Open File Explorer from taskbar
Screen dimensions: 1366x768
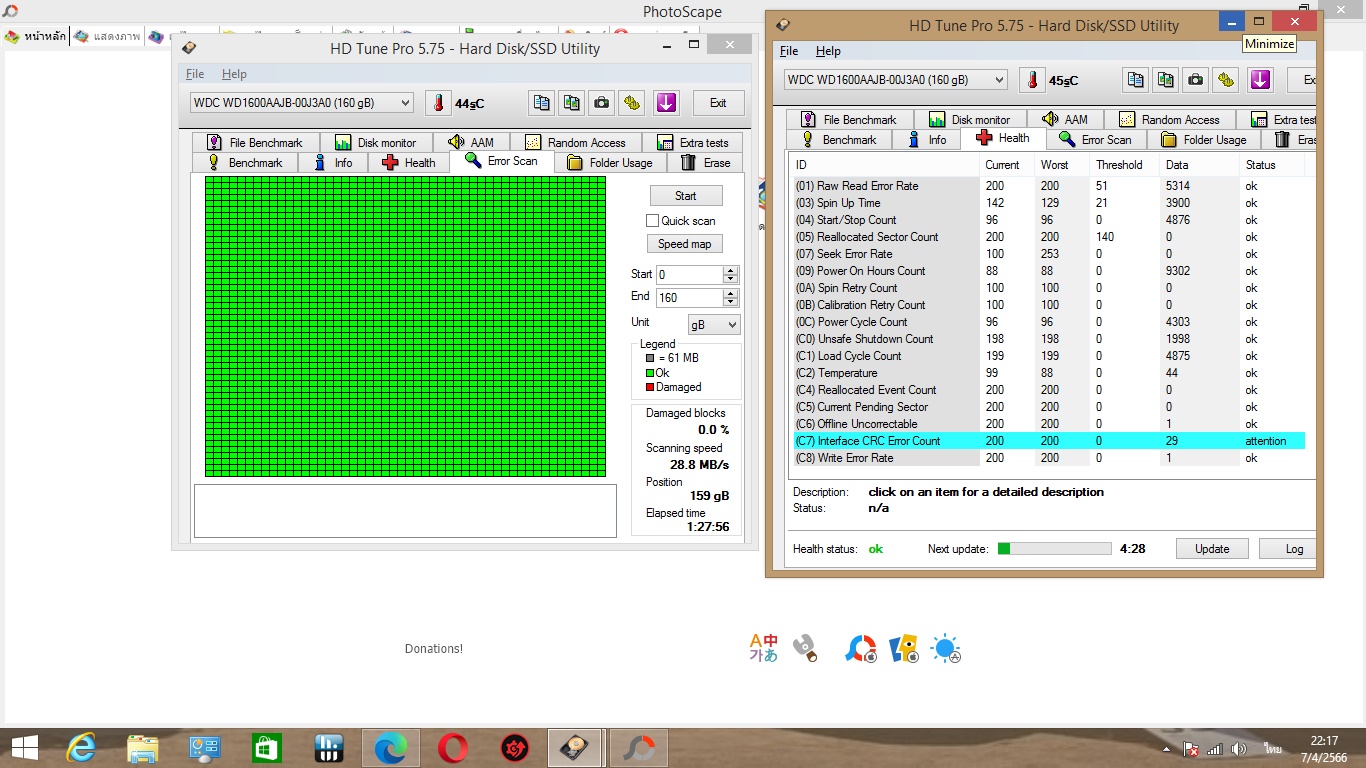coord(143,747)
